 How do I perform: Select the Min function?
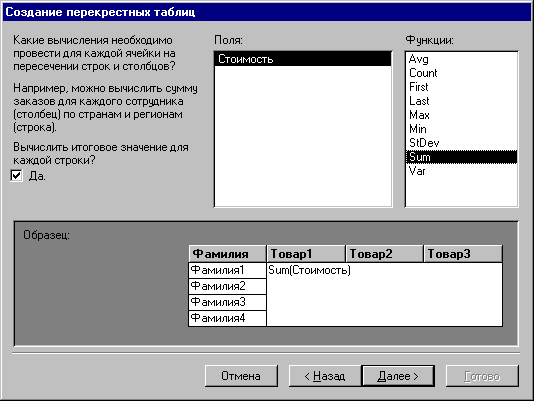(x=461, y=129)
